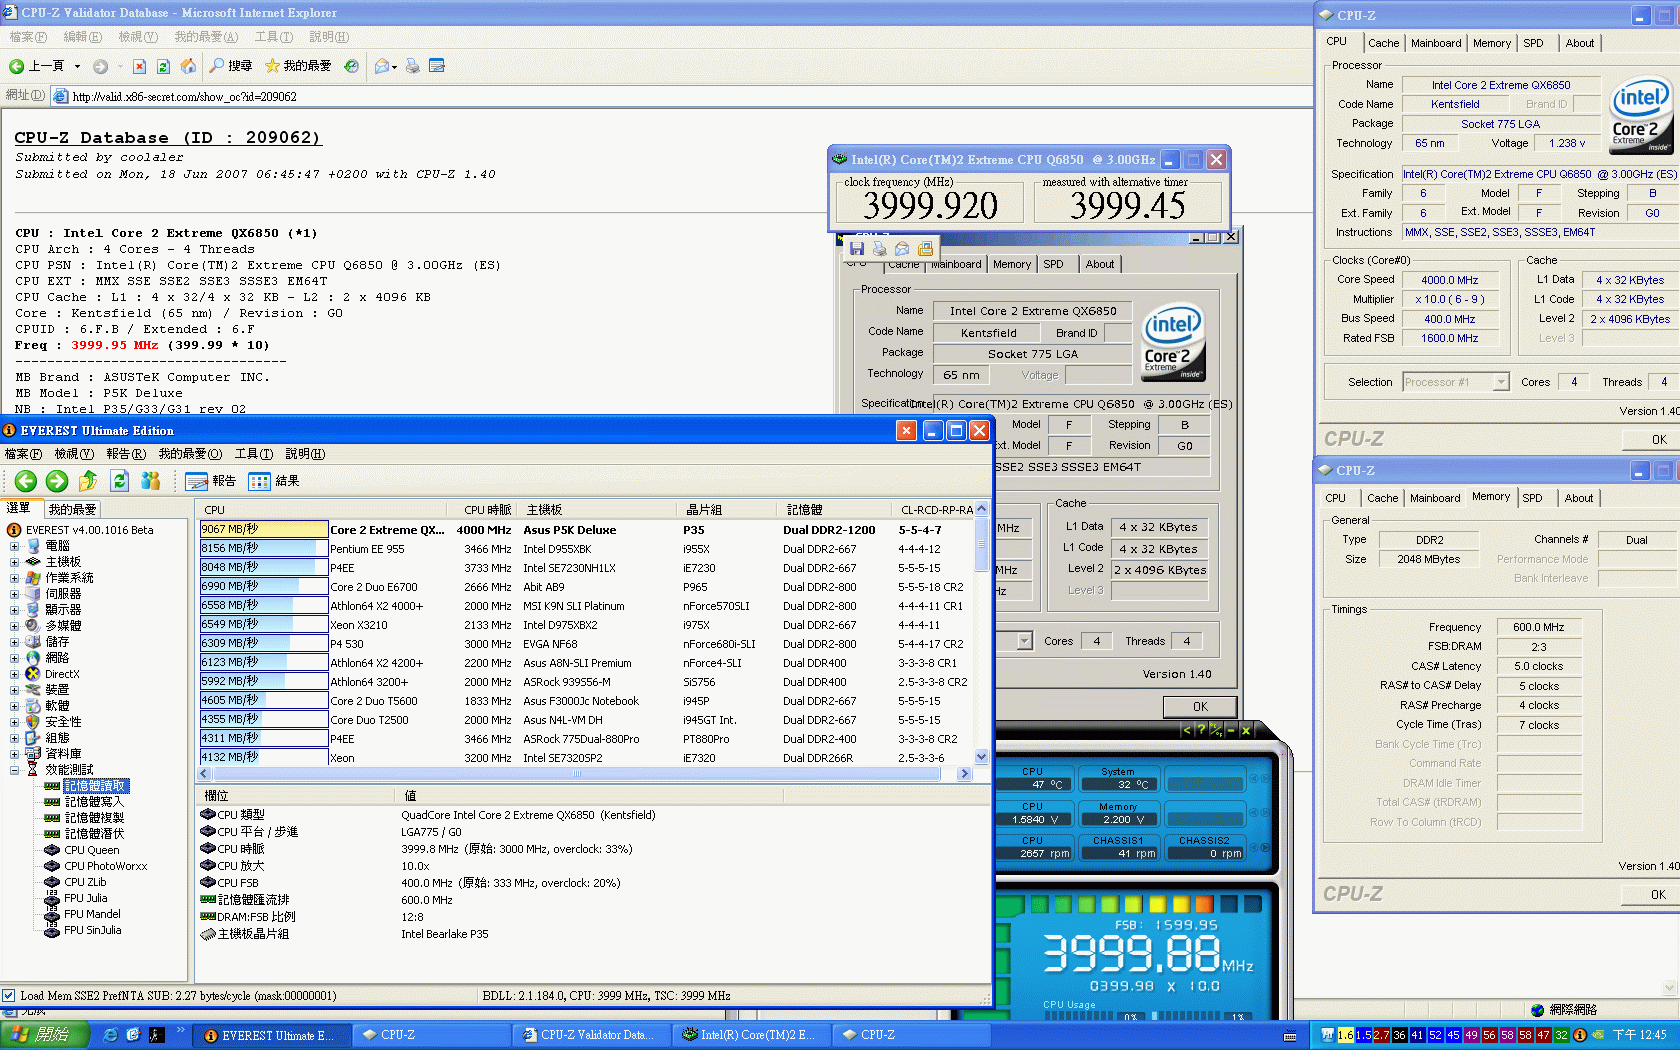1680x1050 pixels.
Task: Sort by CPU 時脈 column header
Action: 487,509
